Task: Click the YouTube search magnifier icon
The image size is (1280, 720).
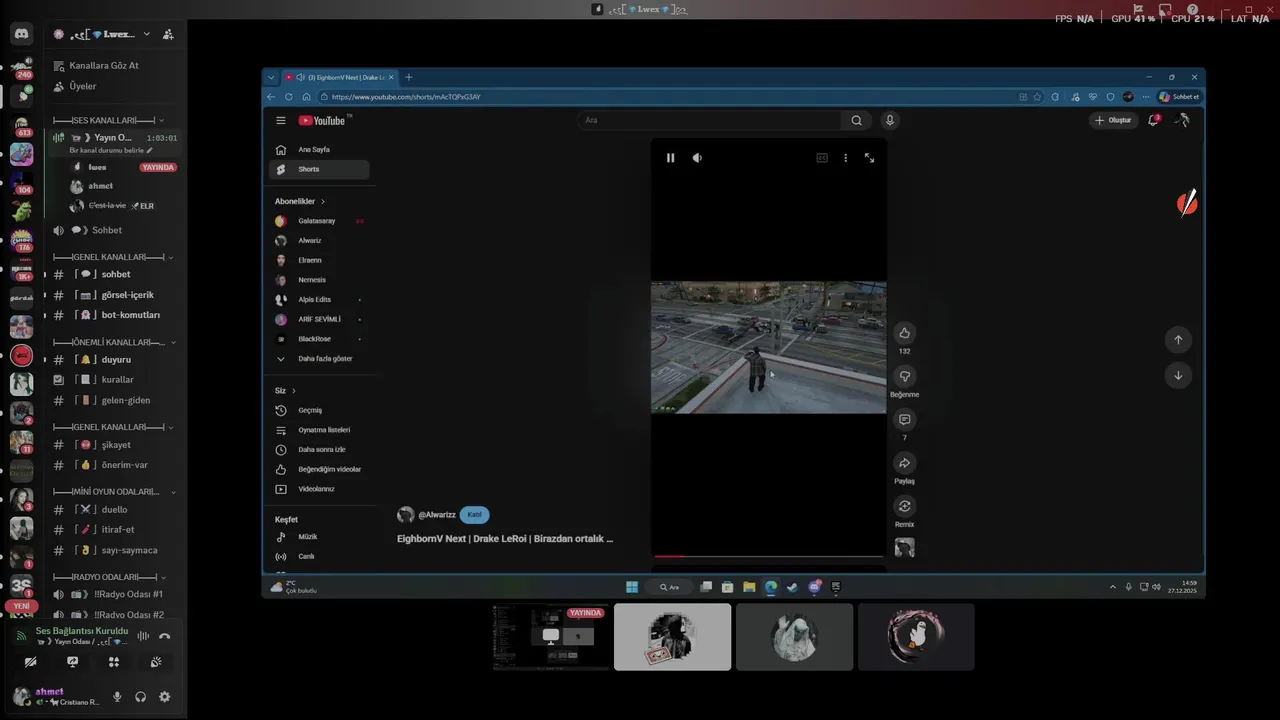Action: point(856,120)
